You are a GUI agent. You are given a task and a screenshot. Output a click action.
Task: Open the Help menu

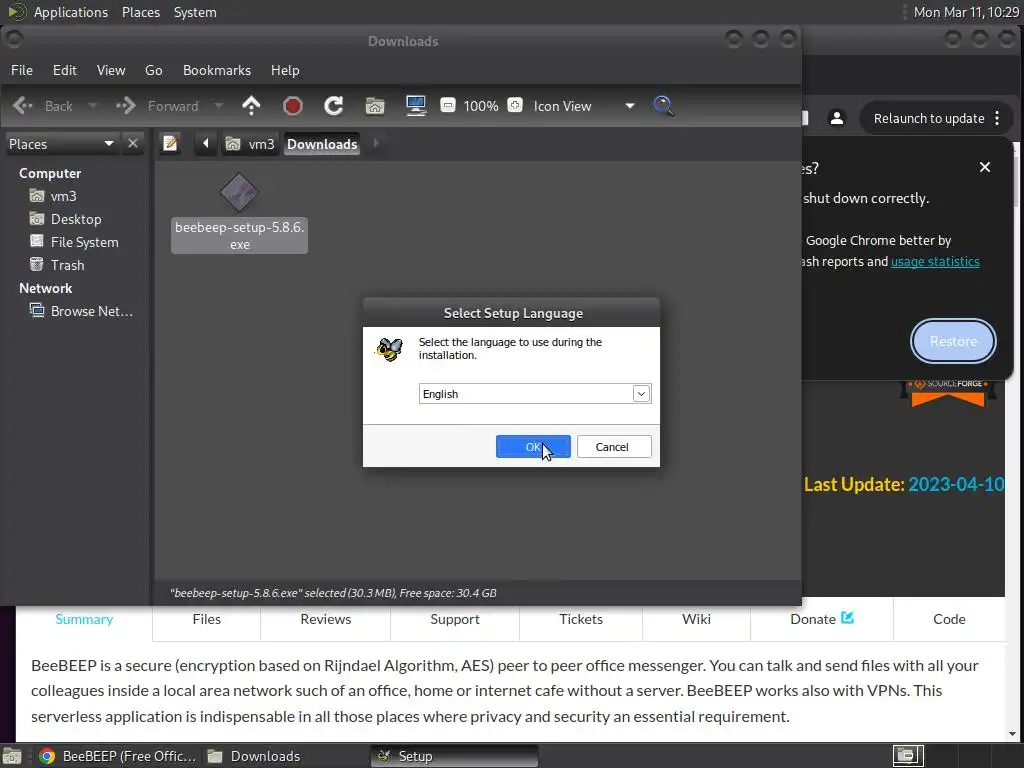(285, 70)
